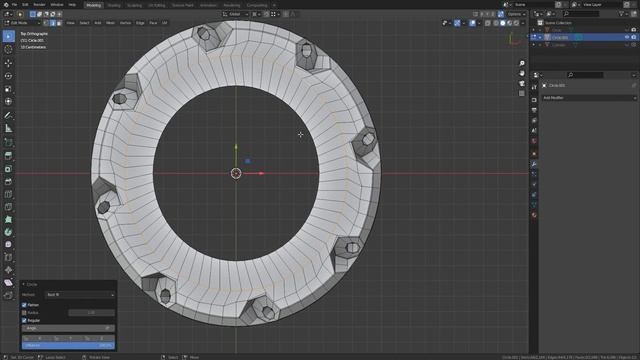Click the Radius value field
Viewport: 640px width, 360px height.
(x=91, y=313)
